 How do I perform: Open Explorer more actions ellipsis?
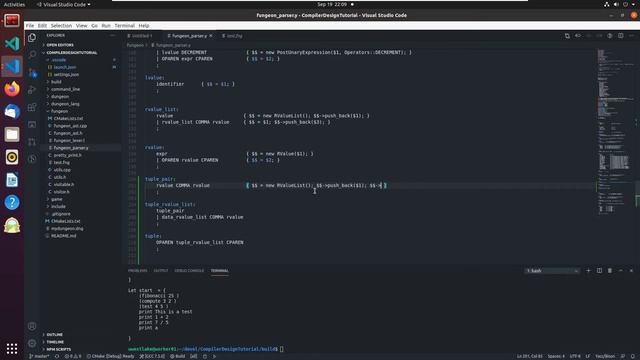pos(112,36)
